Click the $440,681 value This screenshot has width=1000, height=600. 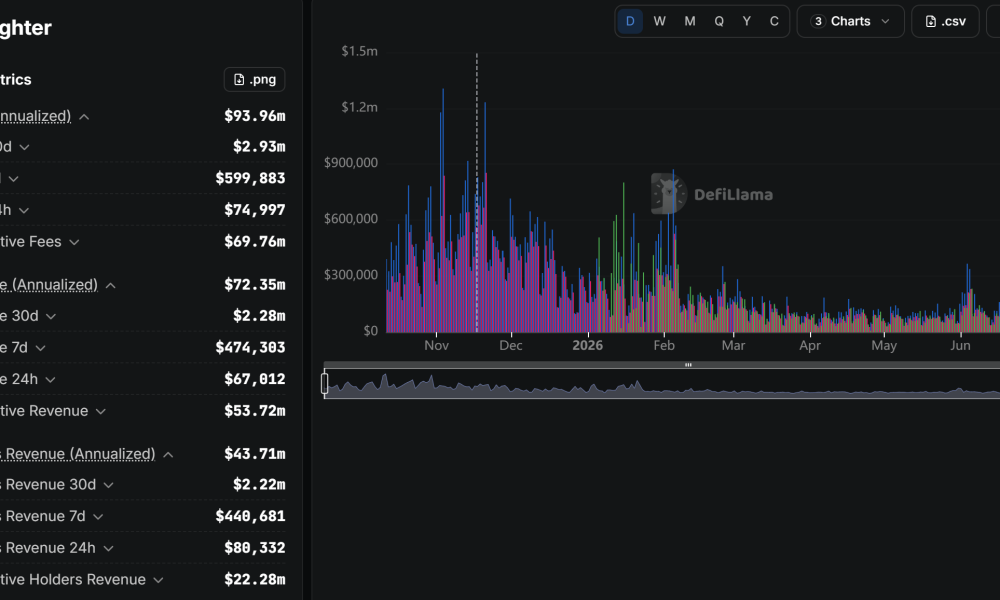click(250, 516)
